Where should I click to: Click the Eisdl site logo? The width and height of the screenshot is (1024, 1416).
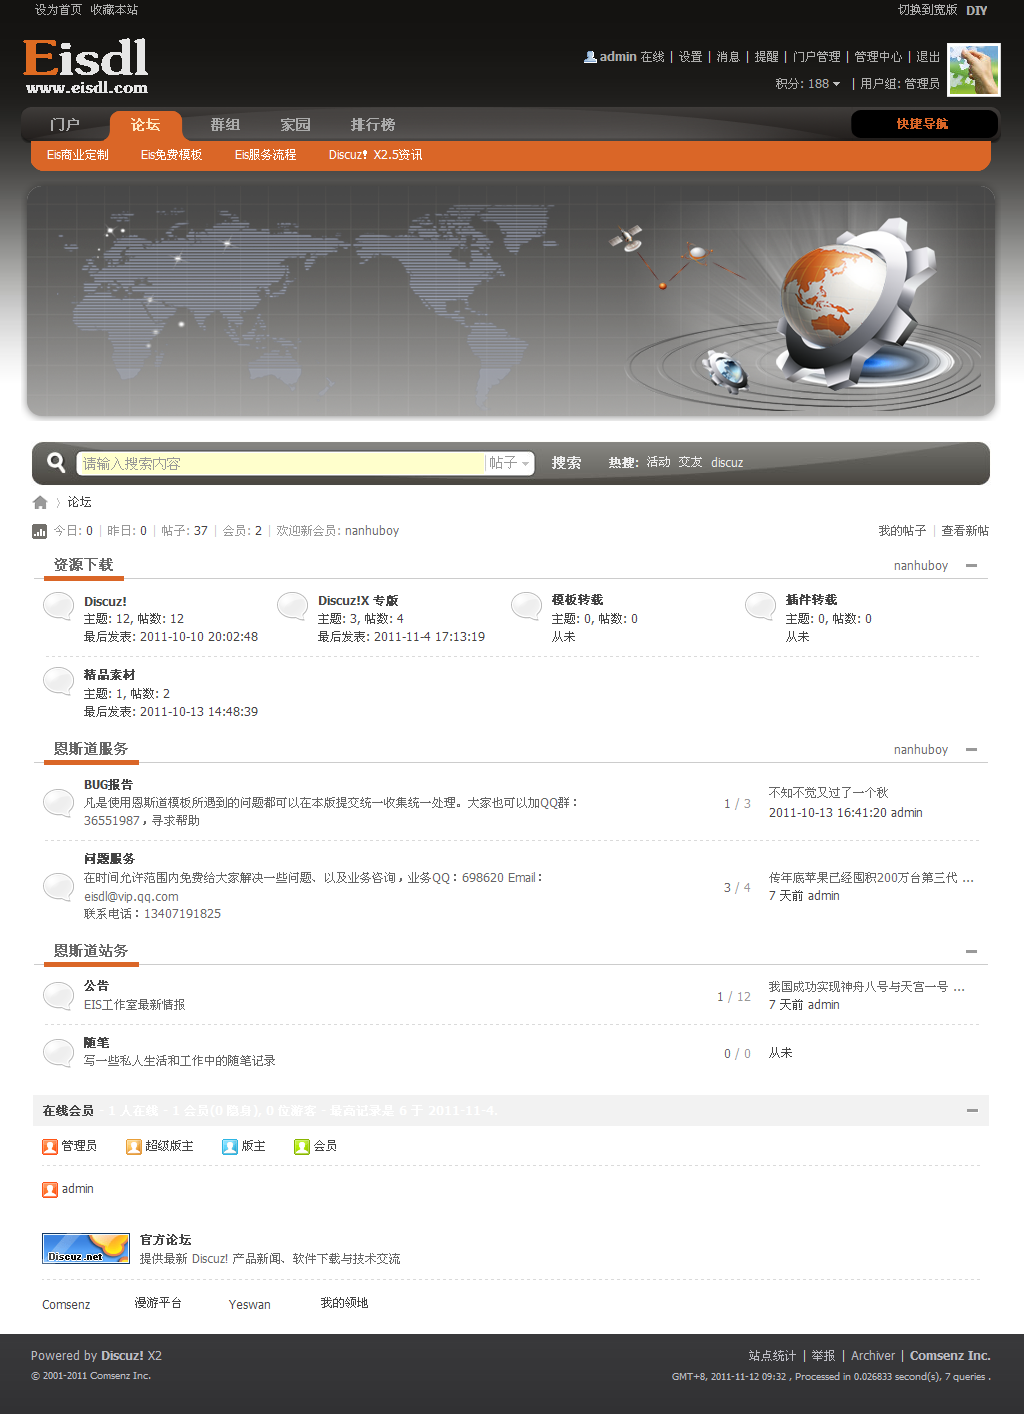click(86, 66)
